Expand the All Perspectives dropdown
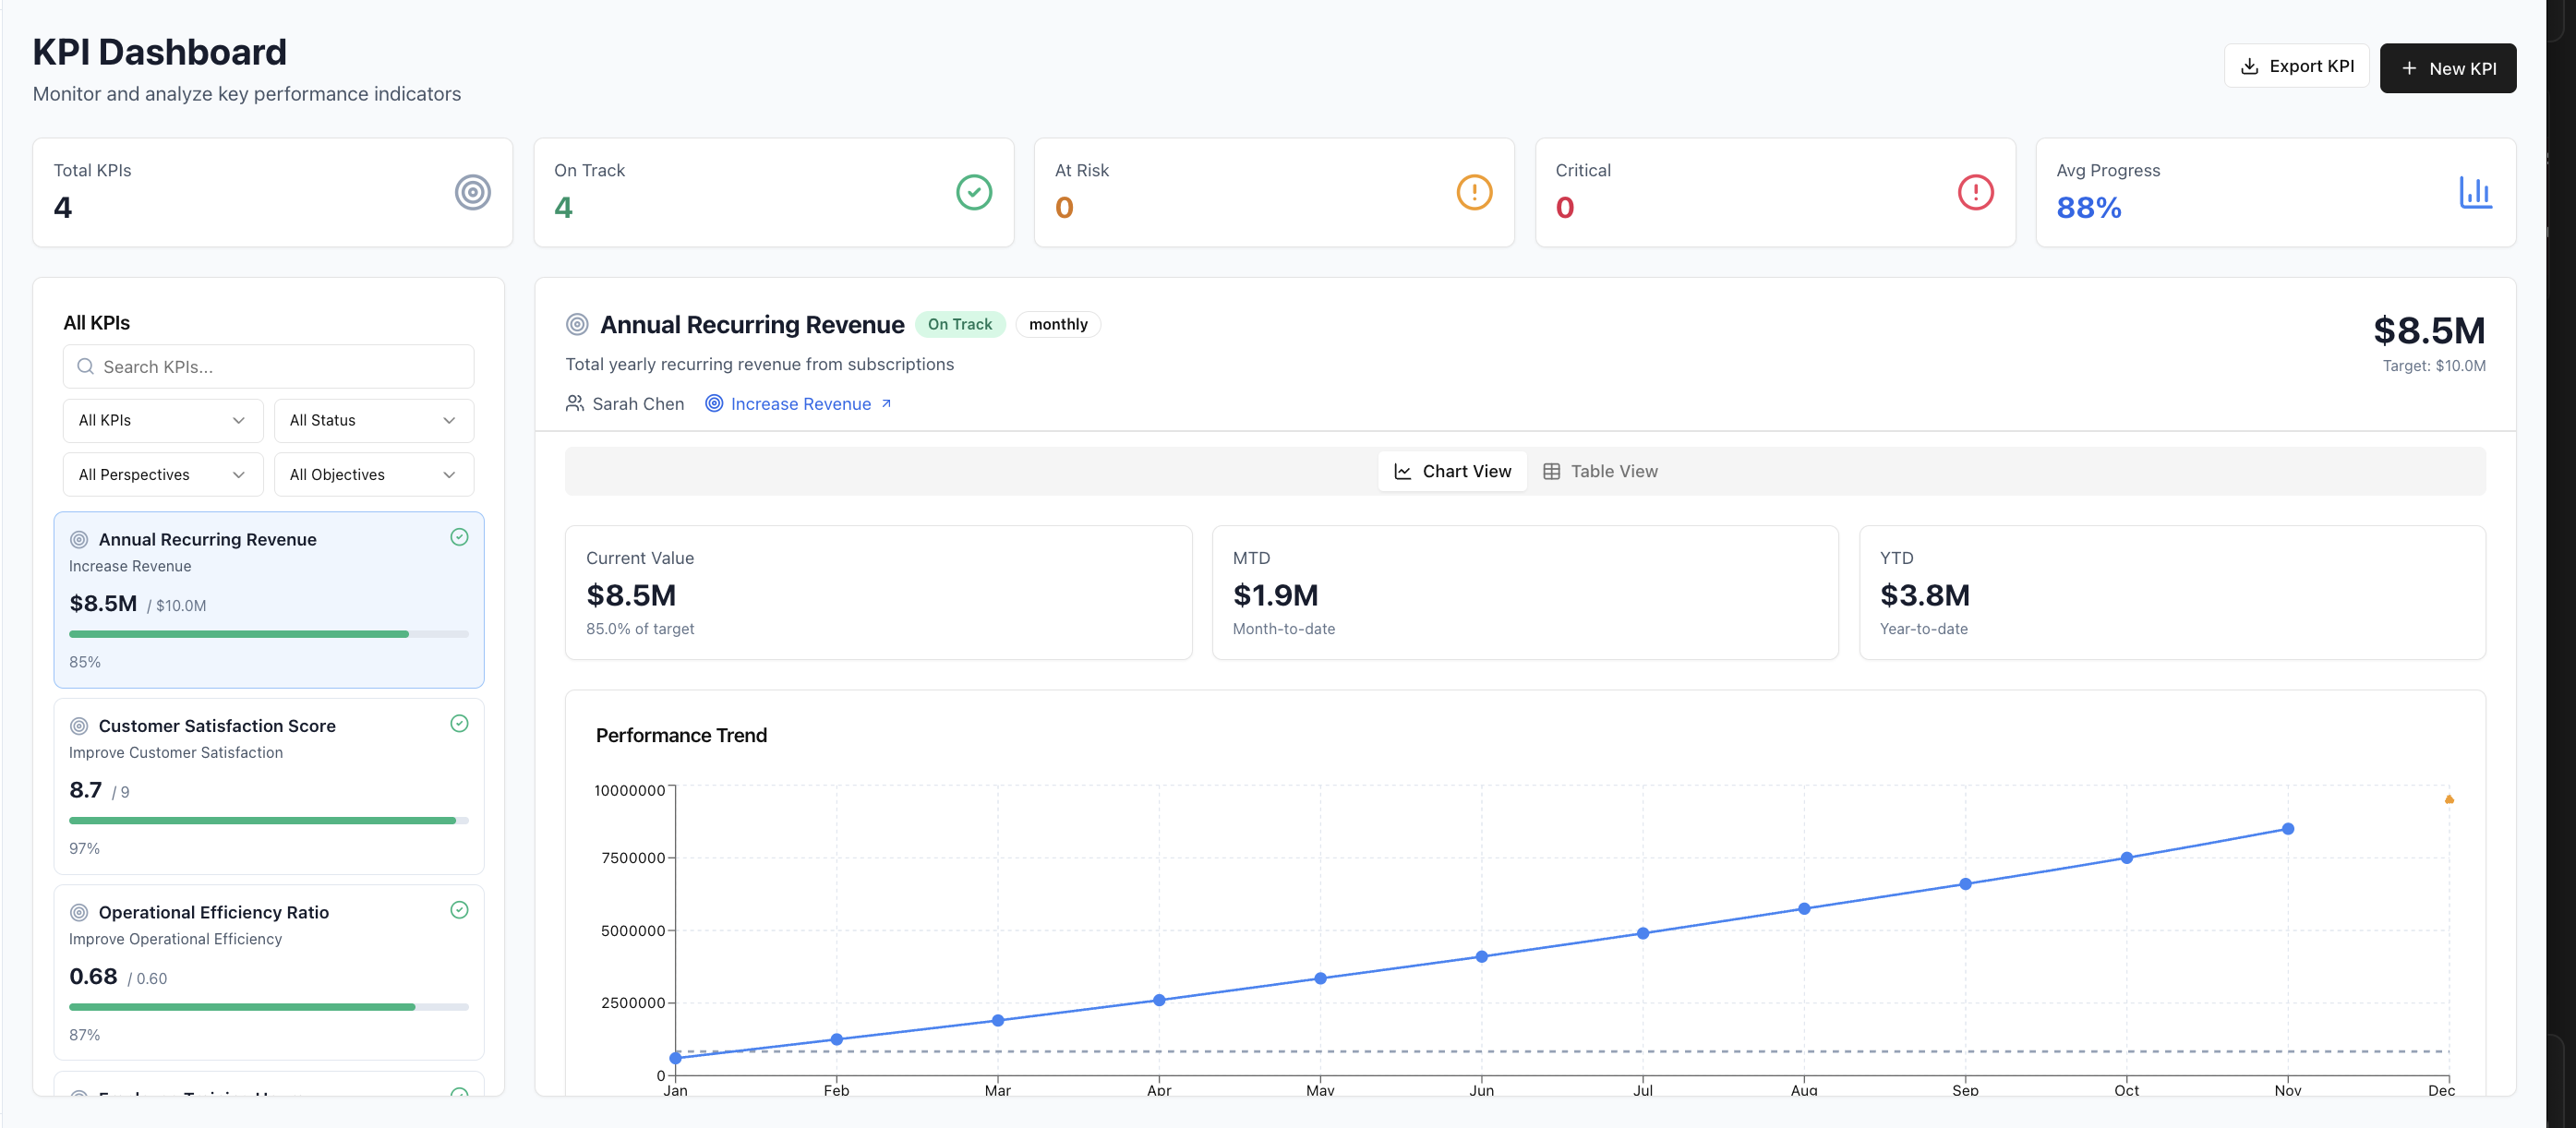This screenshot has width=2576, height=1128. (162, 474)
